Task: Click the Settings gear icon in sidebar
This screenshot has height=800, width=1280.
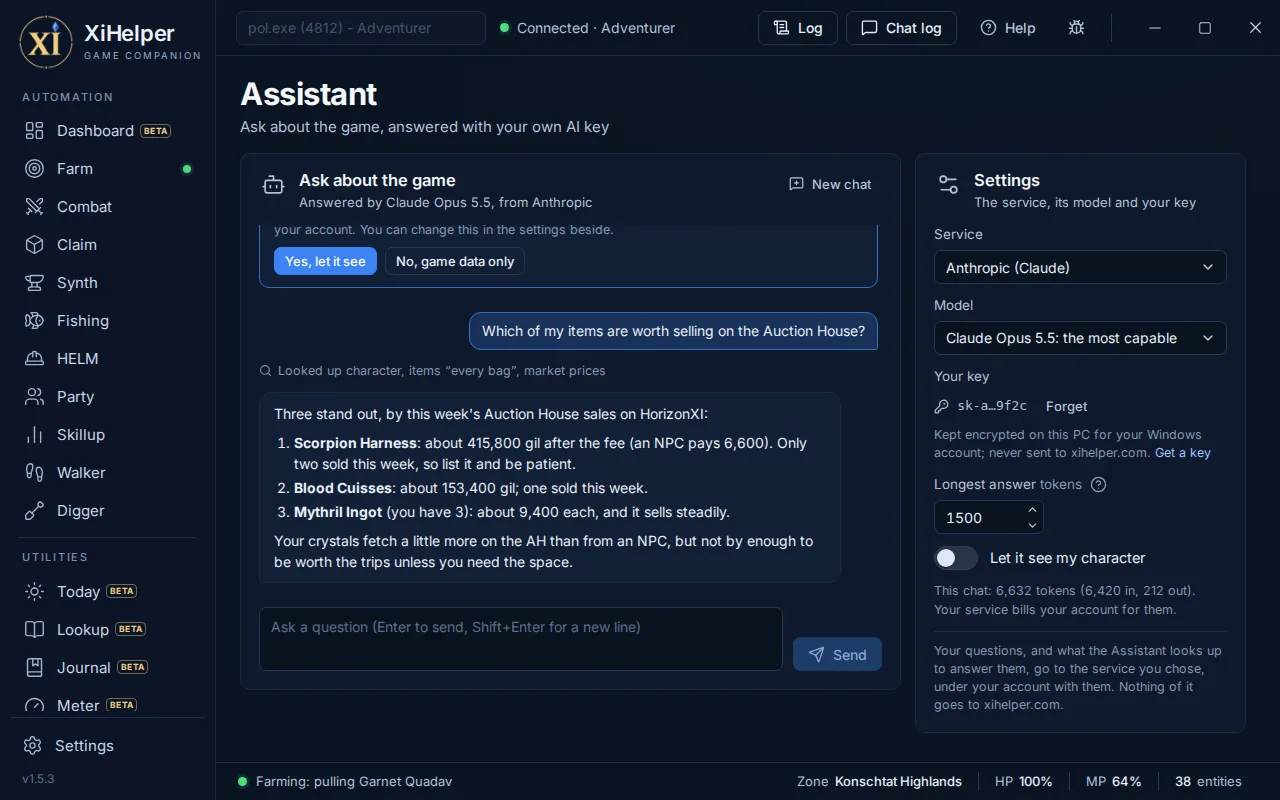Action: (x=33, y=746)
